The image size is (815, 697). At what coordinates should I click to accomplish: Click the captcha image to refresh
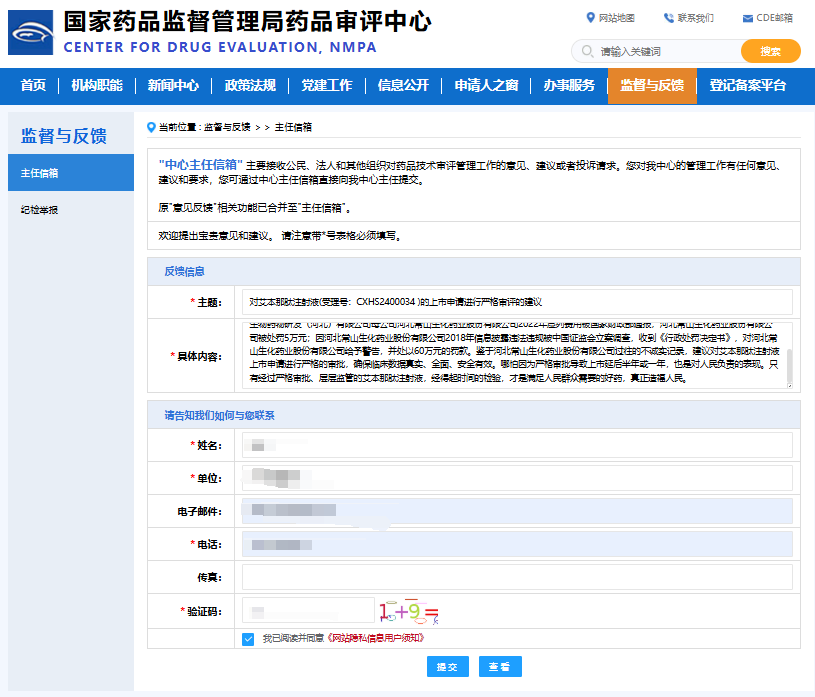pos(408,610)
